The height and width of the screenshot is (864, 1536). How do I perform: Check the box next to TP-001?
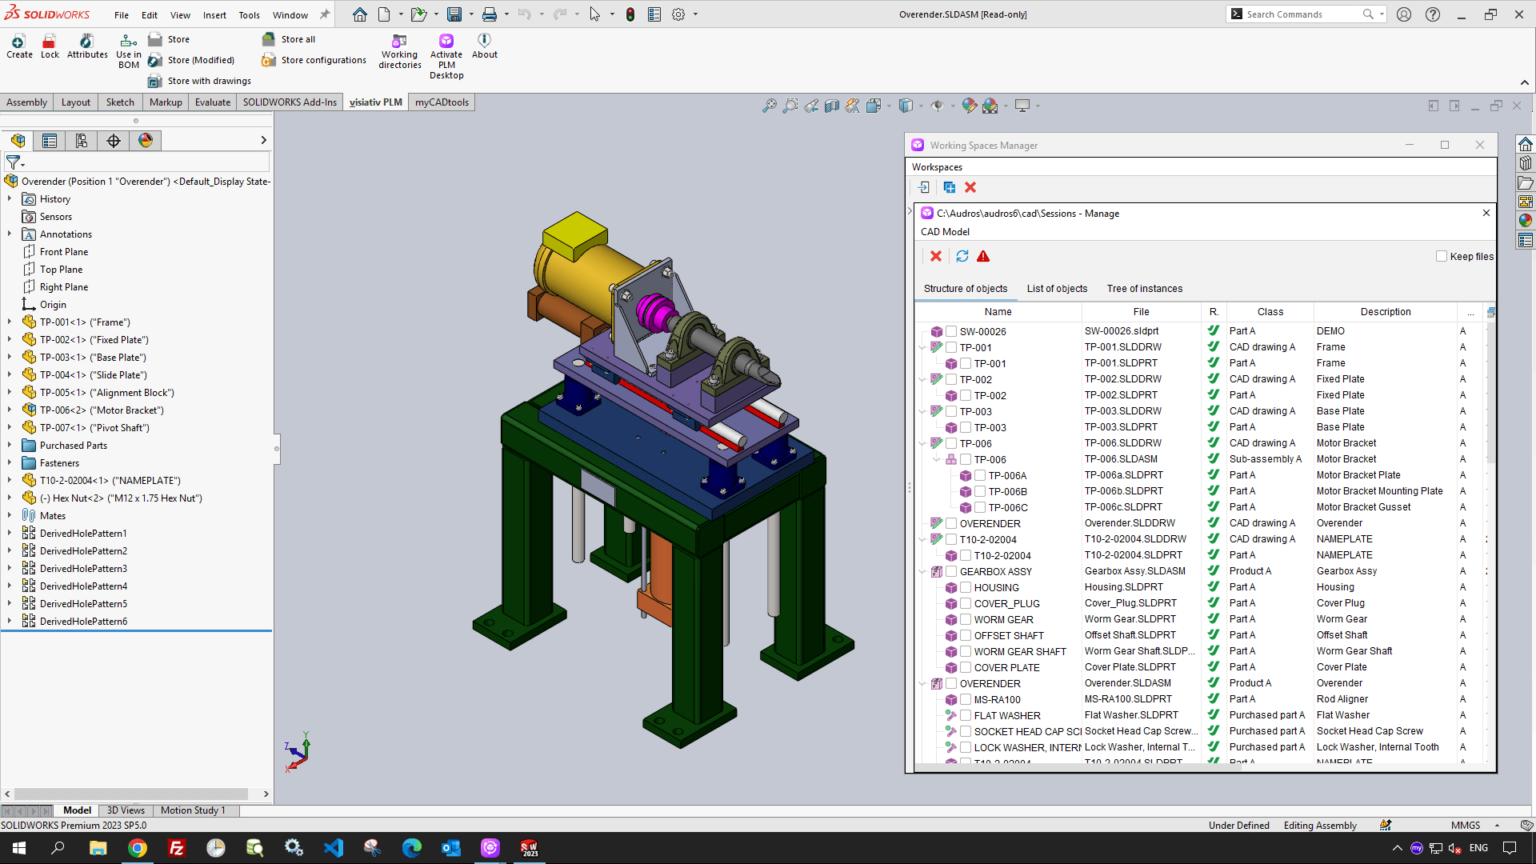(x=951, y=347)
